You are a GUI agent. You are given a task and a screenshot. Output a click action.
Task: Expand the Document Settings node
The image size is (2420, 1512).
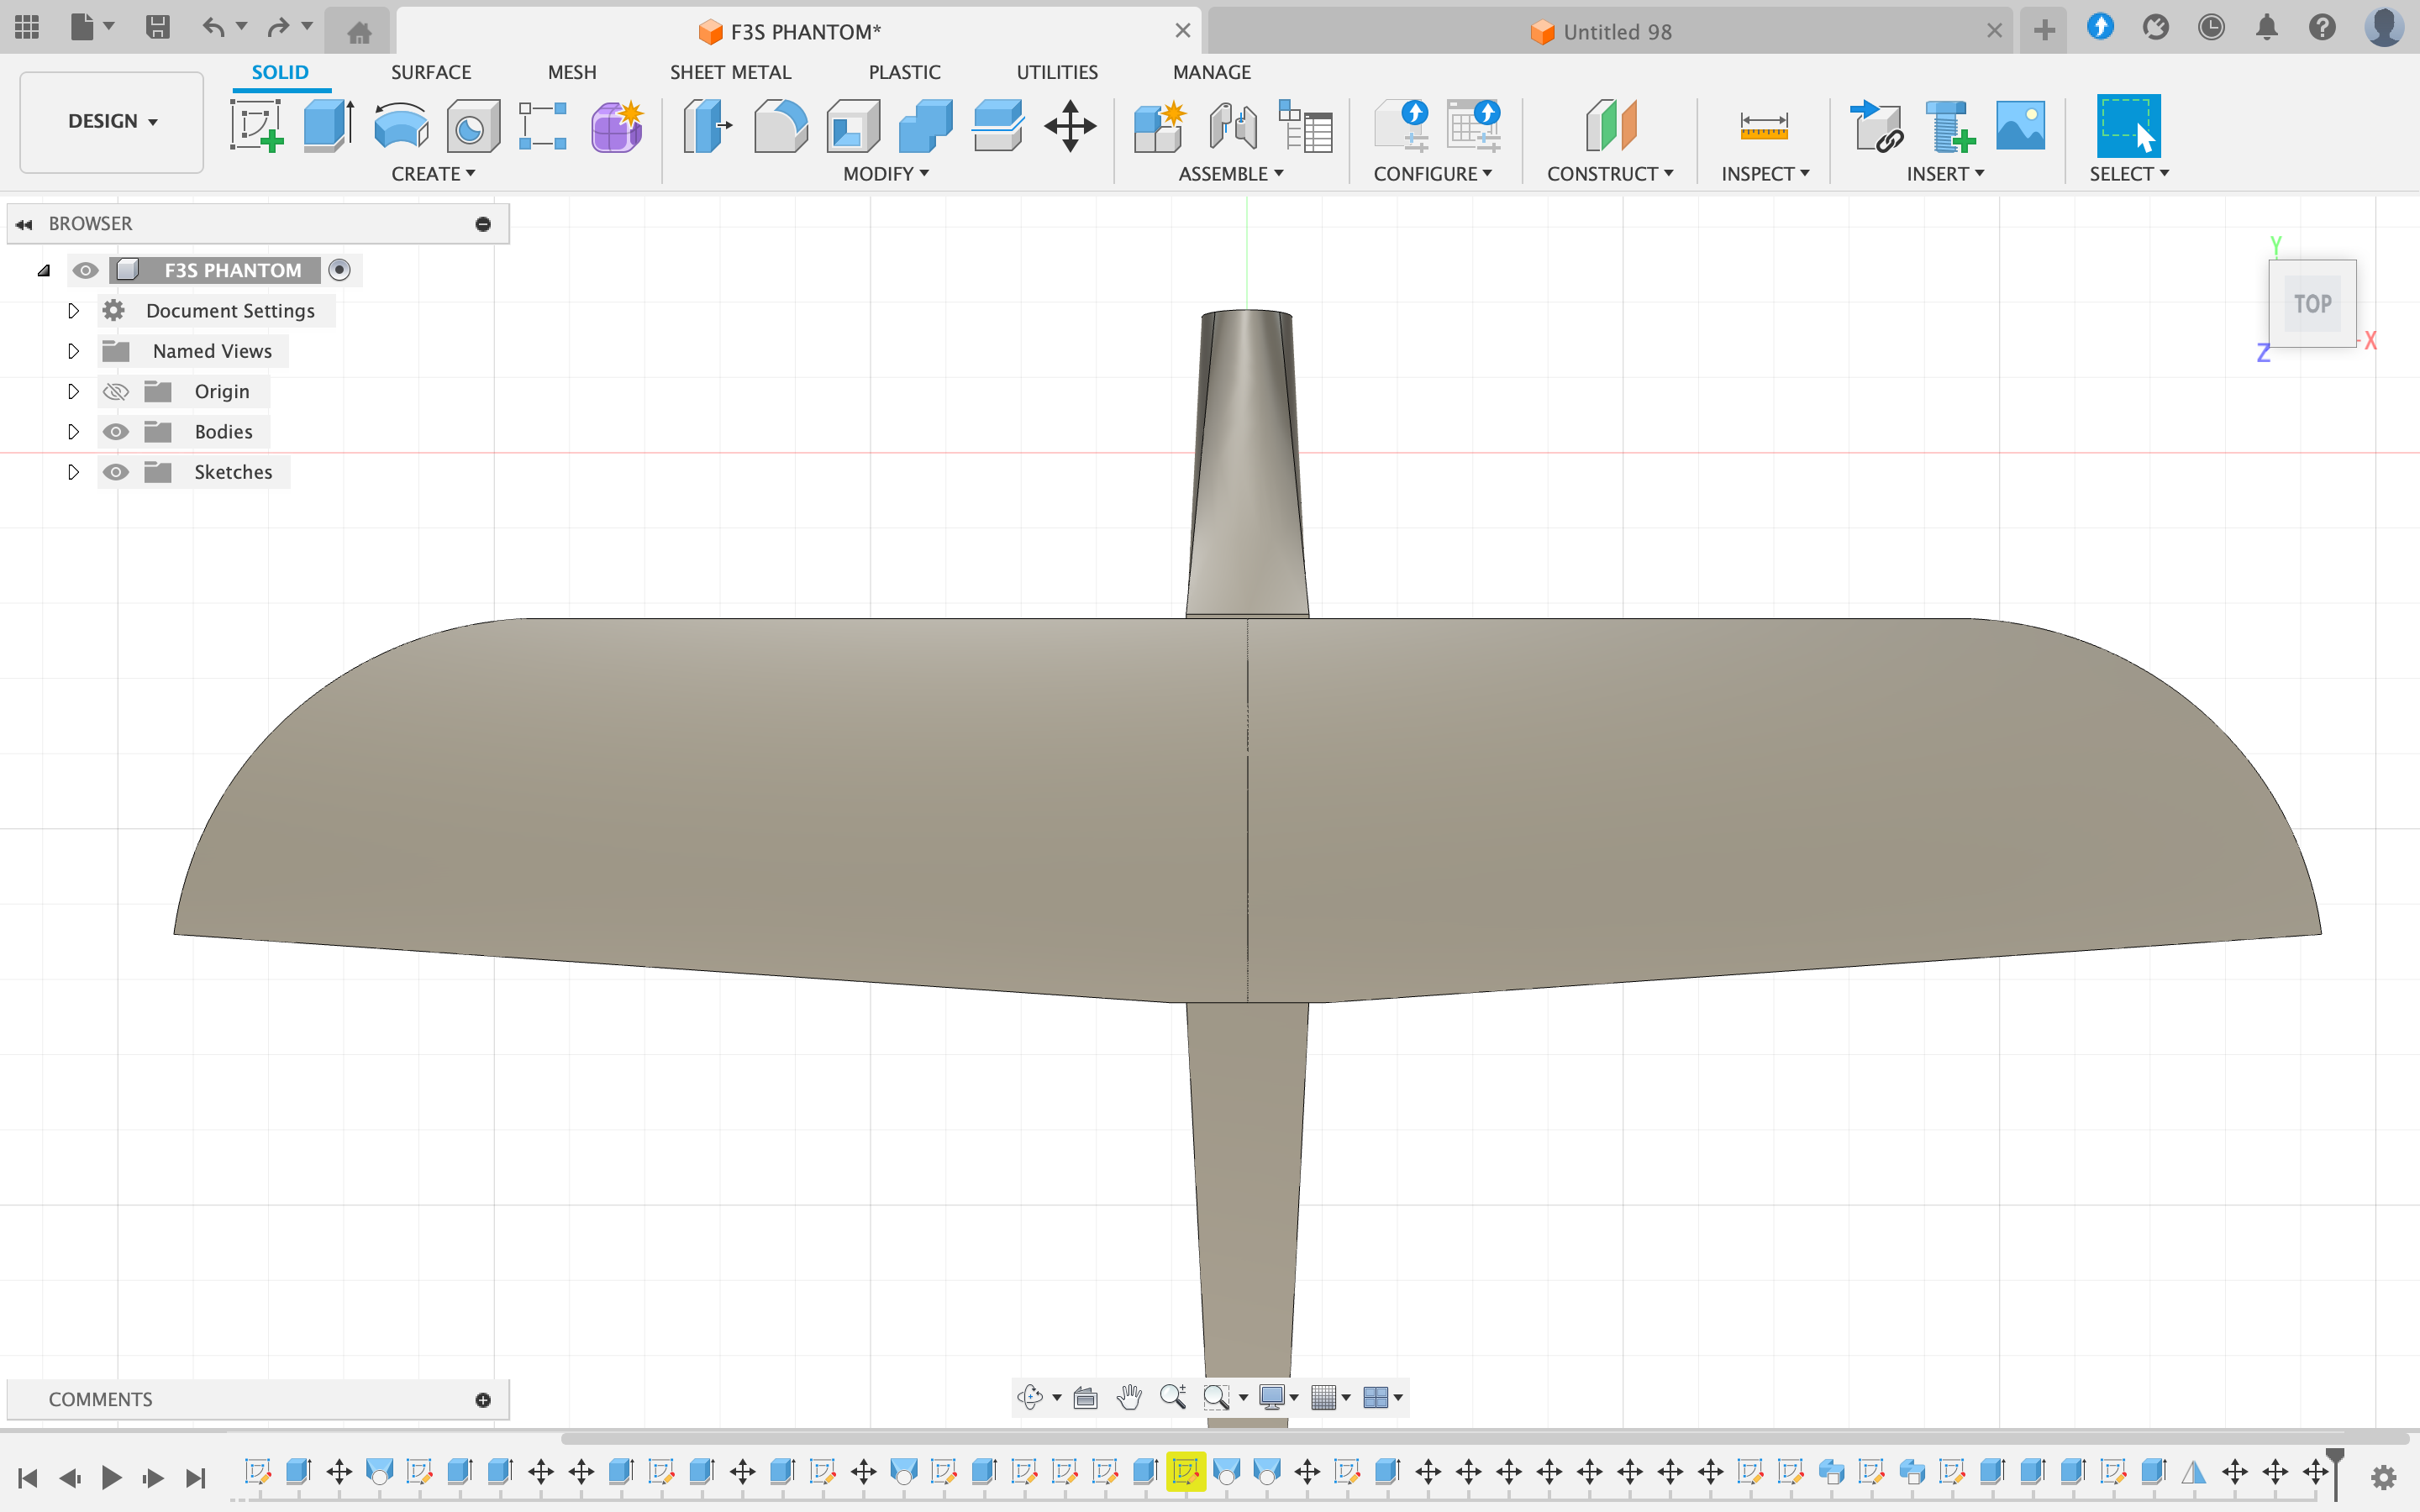click(x=73, y=311)
